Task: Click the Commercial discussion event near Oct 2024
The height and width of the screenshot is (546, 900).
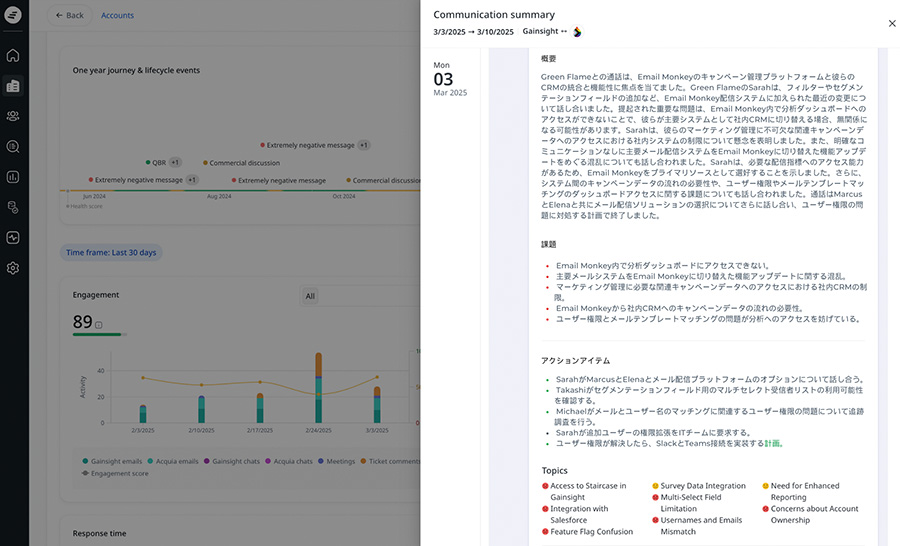Action: click(x=383, y=180)
